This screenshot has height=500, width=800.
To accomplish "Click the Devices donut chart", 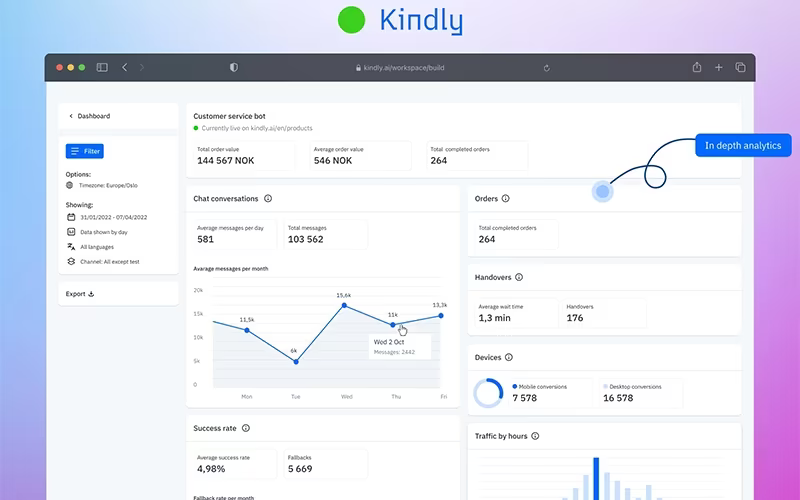I will tap(488, 393).
